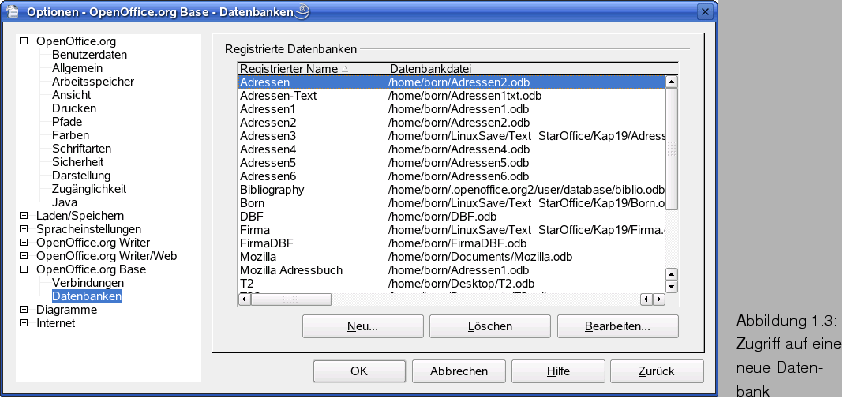
Task: Click the Datenbankdatei column header
Action: click(431, 69)
